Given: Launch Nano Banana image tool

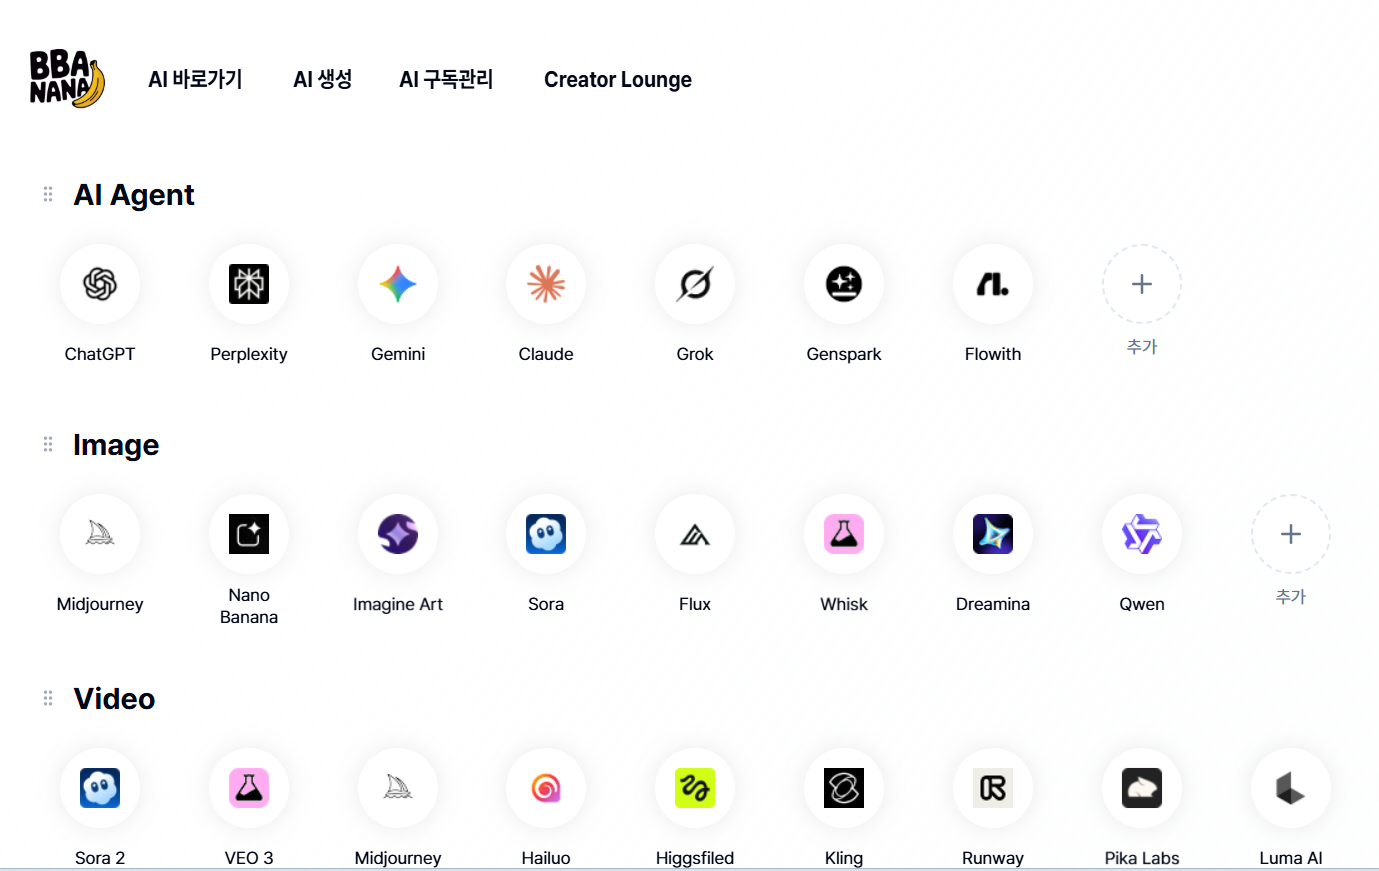Looking at the screenshot, I should click(x=249, y=534).
